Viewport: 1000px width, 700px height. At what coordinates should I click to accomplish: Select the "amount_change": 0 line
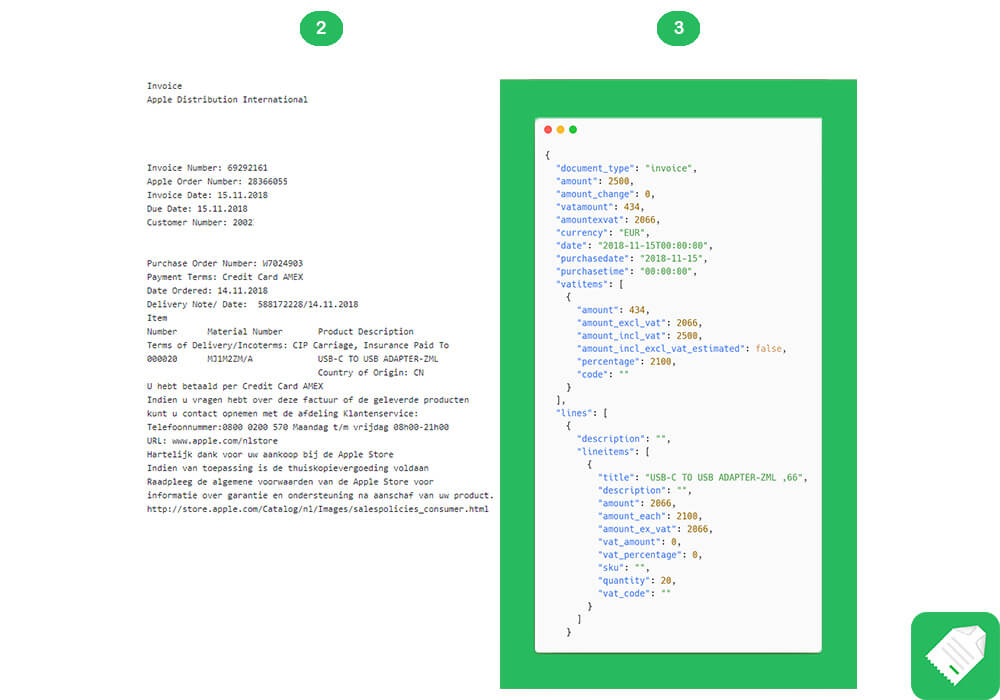tap(605, 194)
